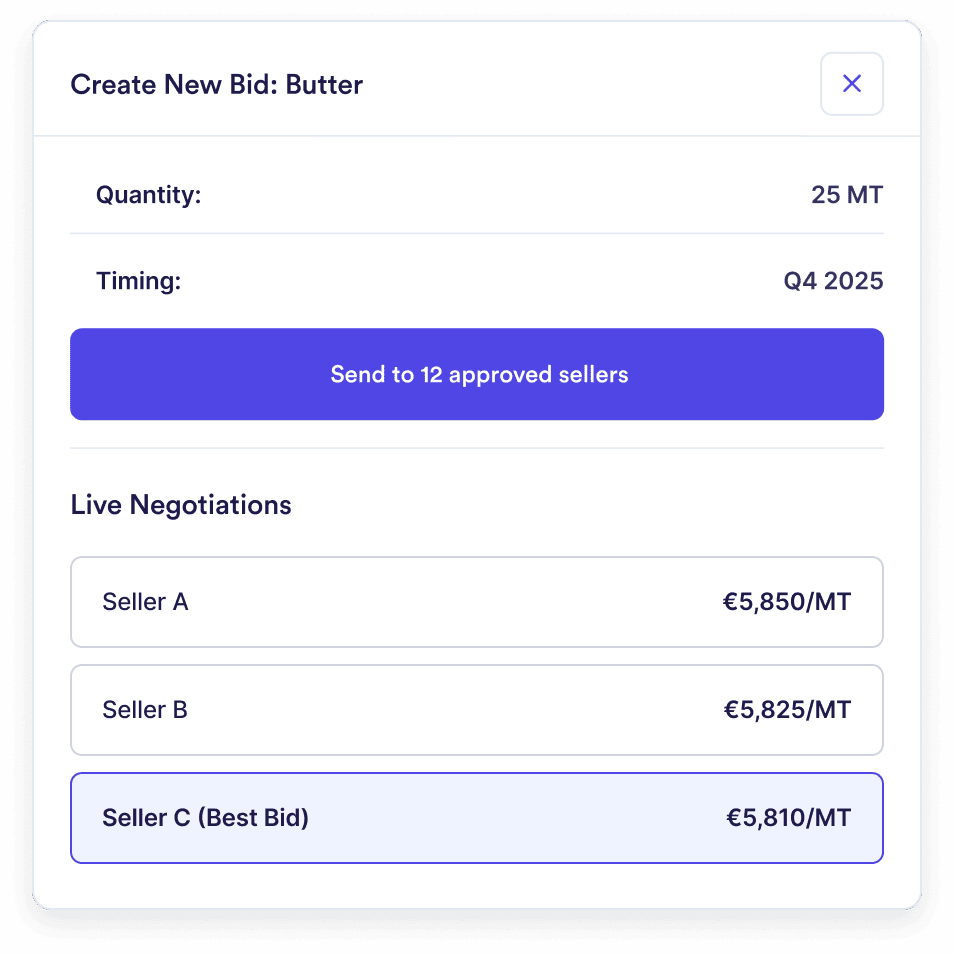Select the Q4 2025 timing value
Image resolution: width=954 pixels, height=954 pixels.
point(833,281)
